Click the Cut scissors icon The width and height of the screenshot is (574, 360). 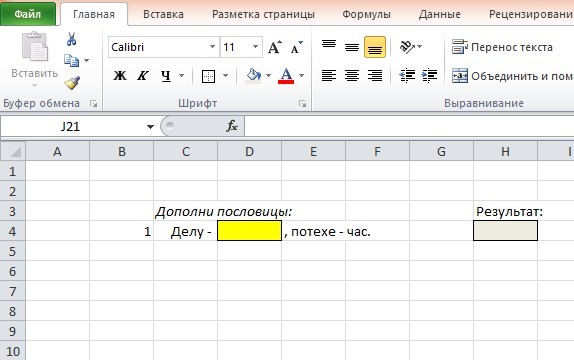[71, 39]
